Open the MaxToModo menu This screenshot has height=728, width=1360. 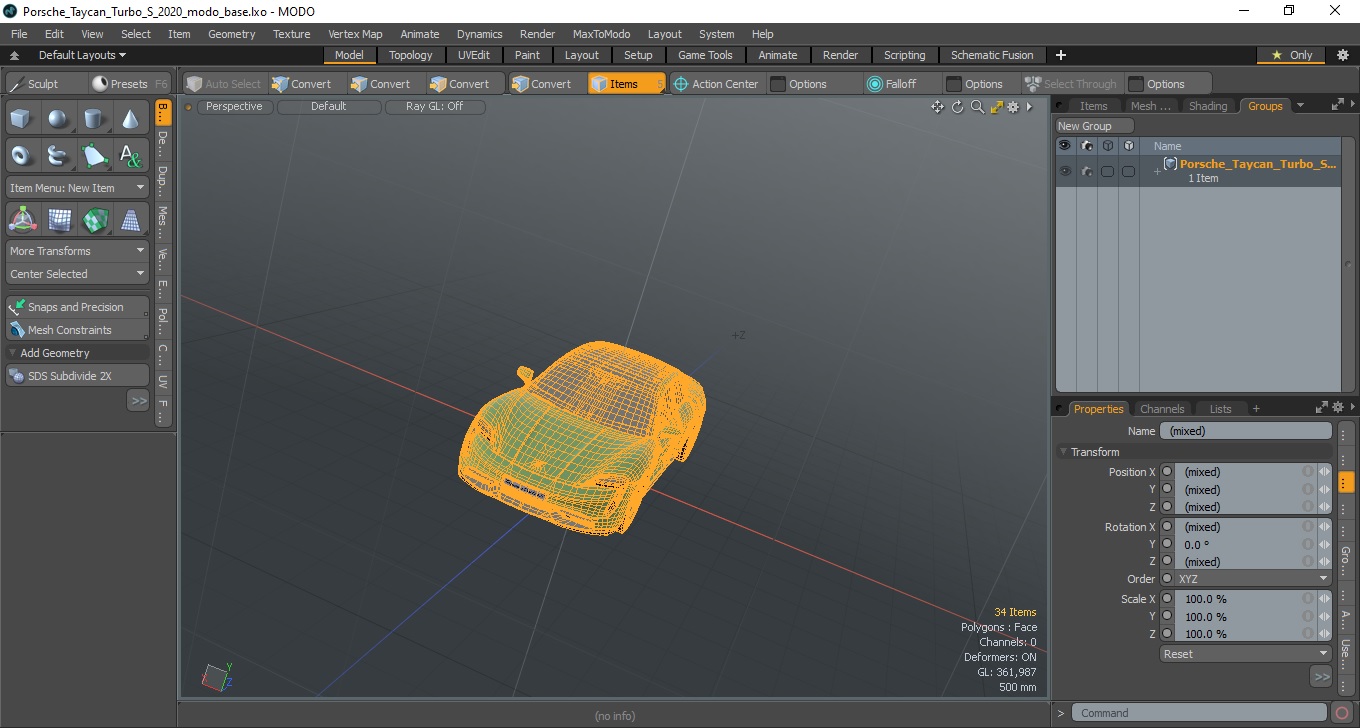(x=601, y=34)
